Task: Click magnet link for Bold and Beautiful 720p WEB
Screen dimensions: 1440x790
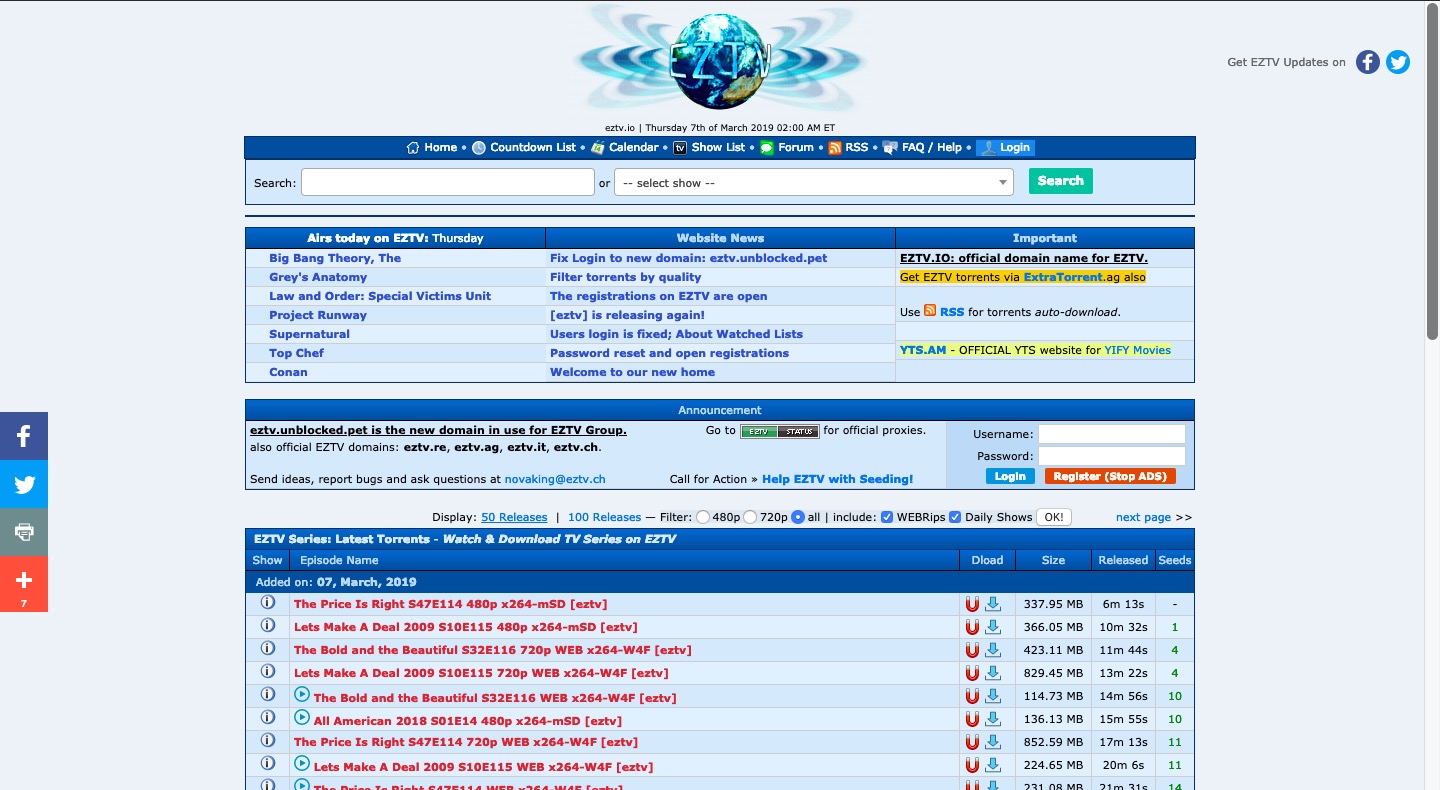Action: (x=972, y=650)
